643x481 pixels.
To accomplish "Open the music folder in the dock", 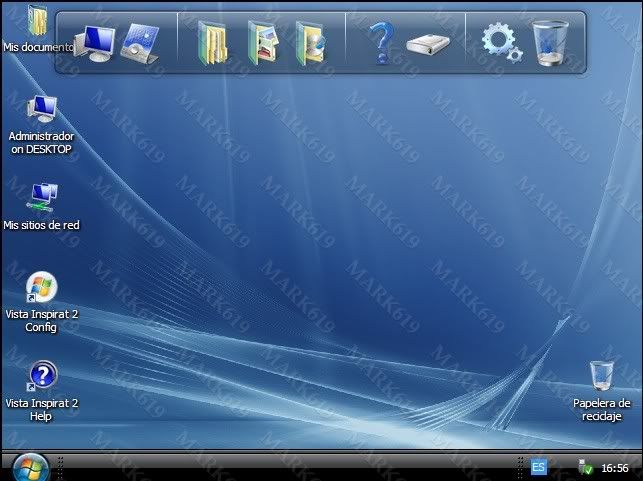I will tap(311, 43).
